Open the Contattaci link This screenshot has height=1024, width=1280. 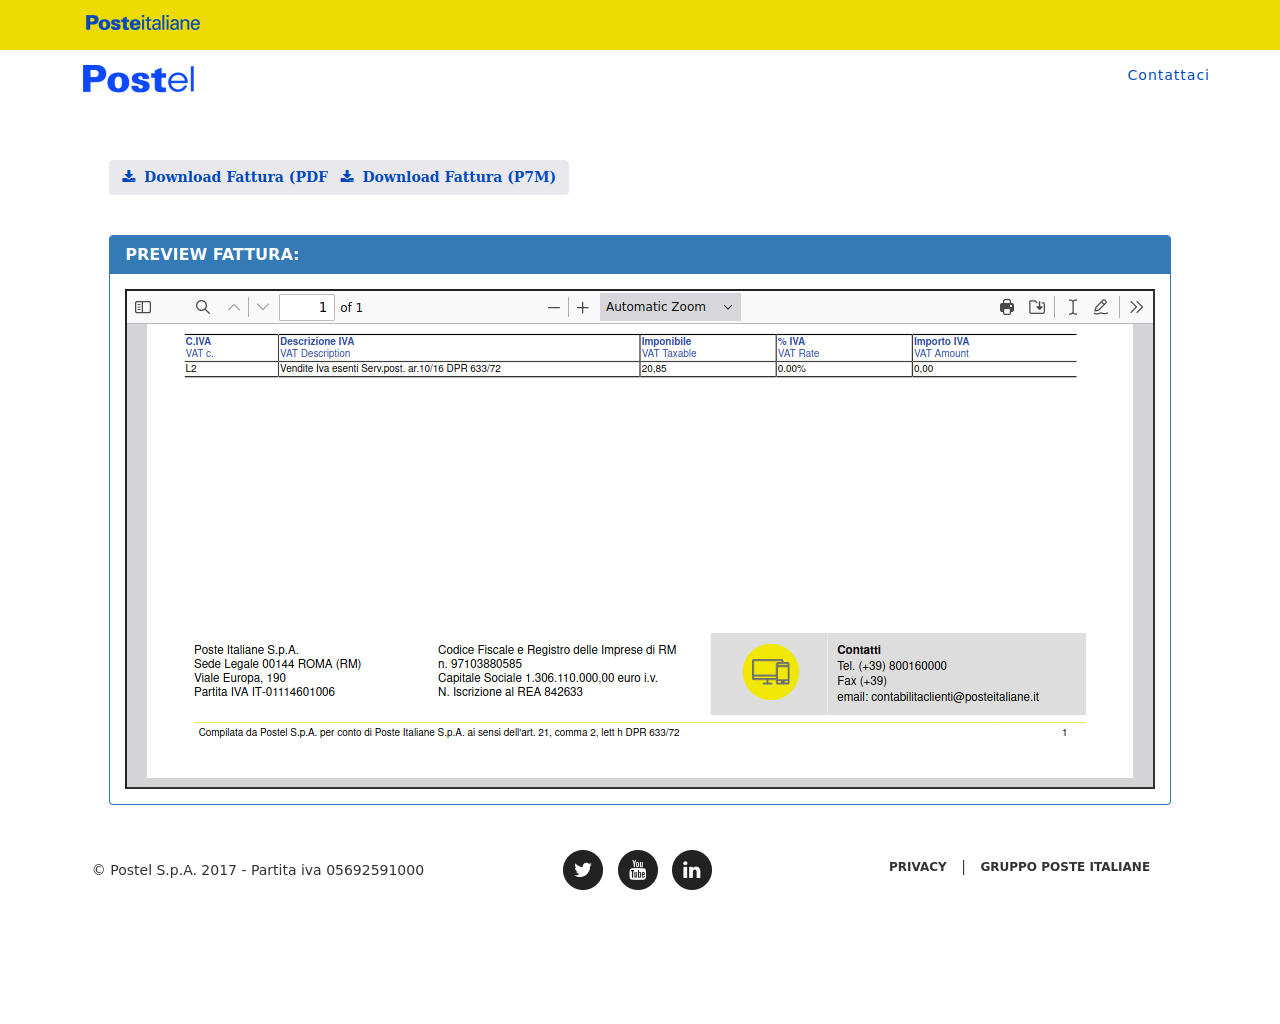pos(1168,75)
